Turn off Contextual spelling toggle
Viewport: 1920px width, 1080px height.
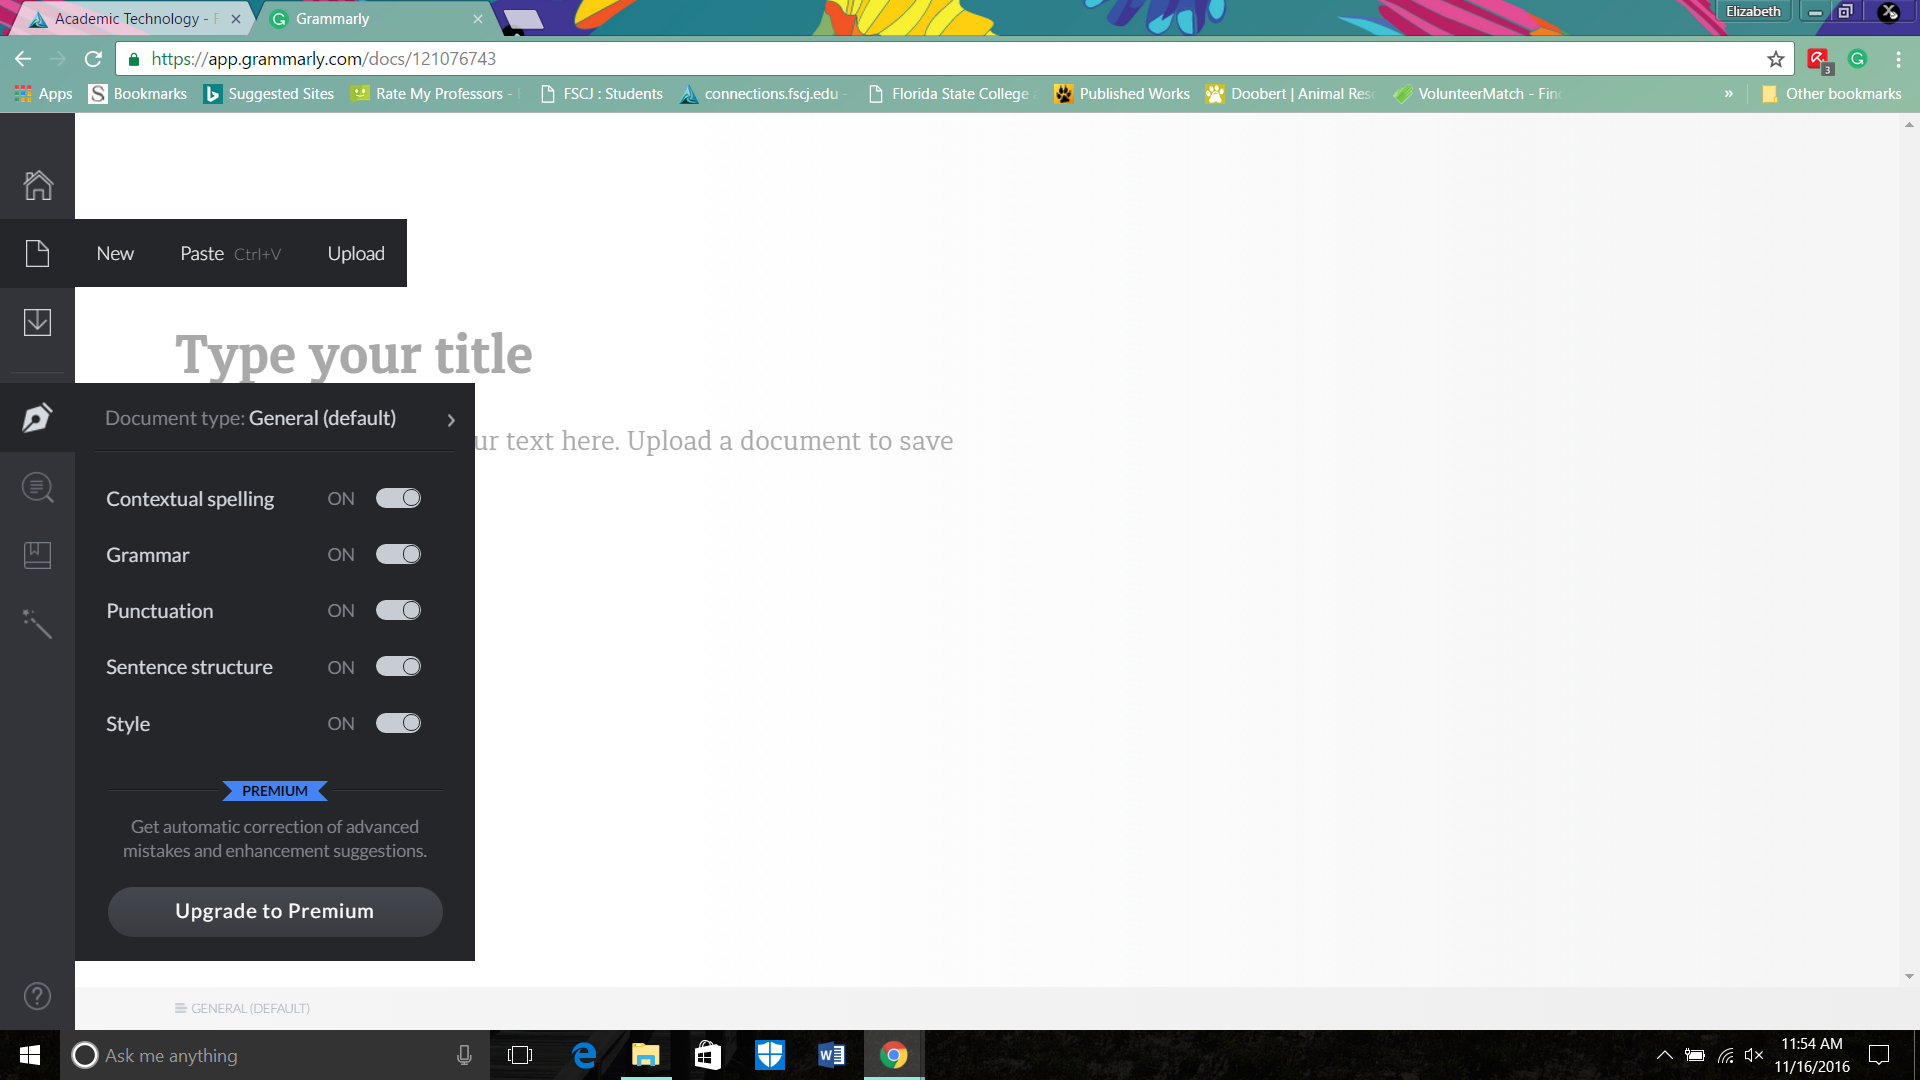tap(398, 498)
